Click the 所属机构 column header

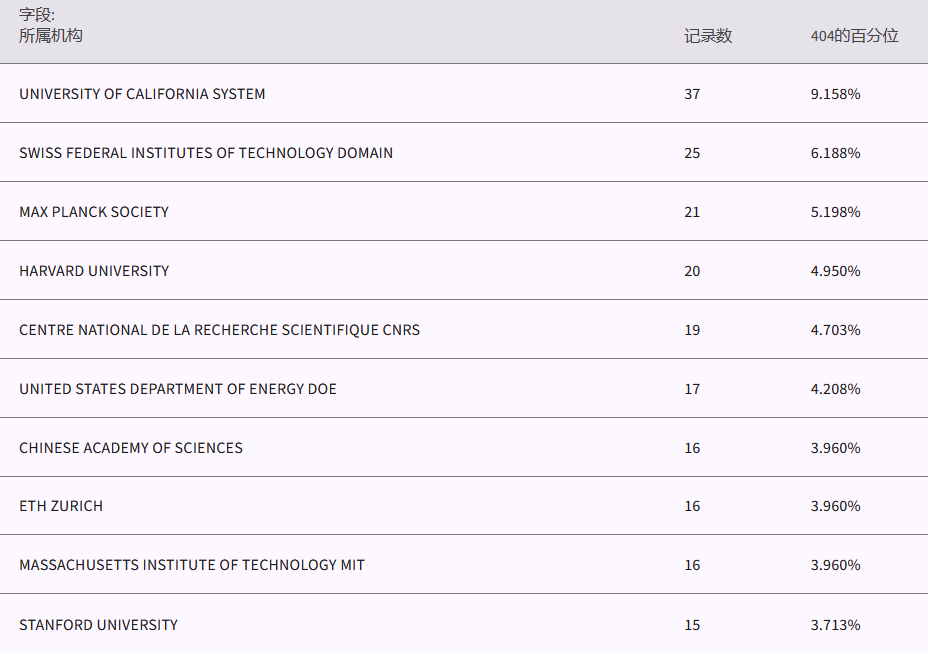pyautogui.click(x=51, y=36)
